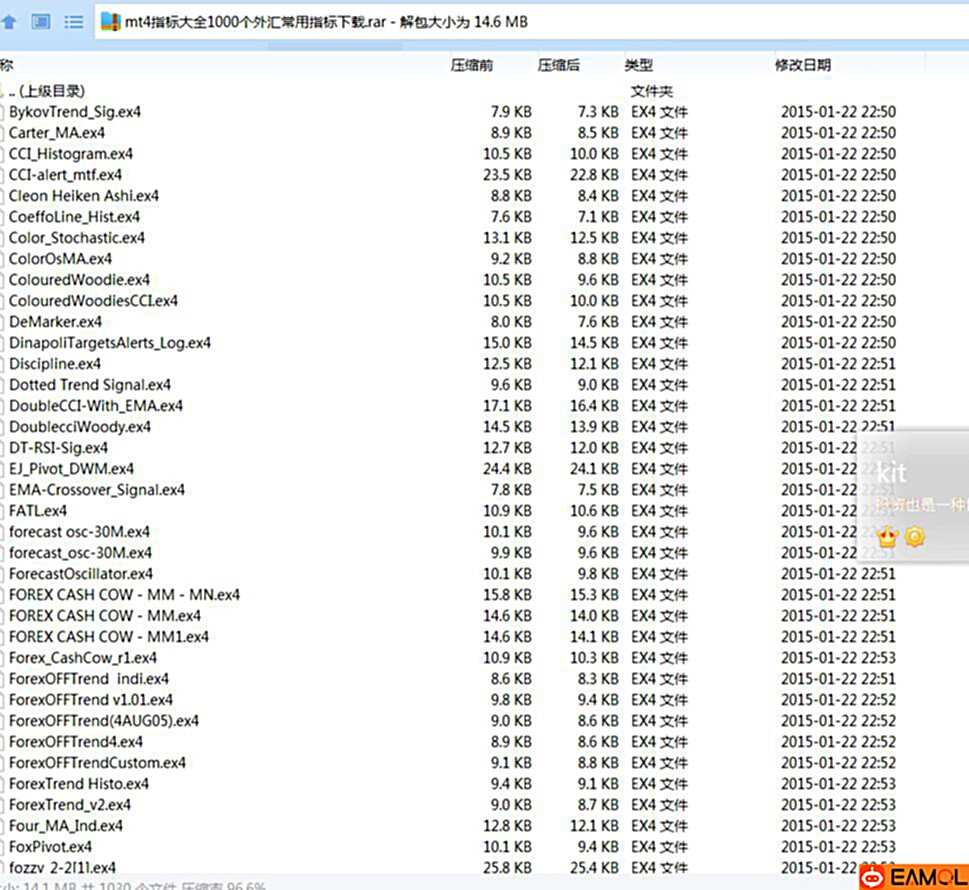The width and height of the screenshot is (969, 890).
Task: Select file DoubleCCI-With_EMA.ex4
Action: [x=96, y=406]
